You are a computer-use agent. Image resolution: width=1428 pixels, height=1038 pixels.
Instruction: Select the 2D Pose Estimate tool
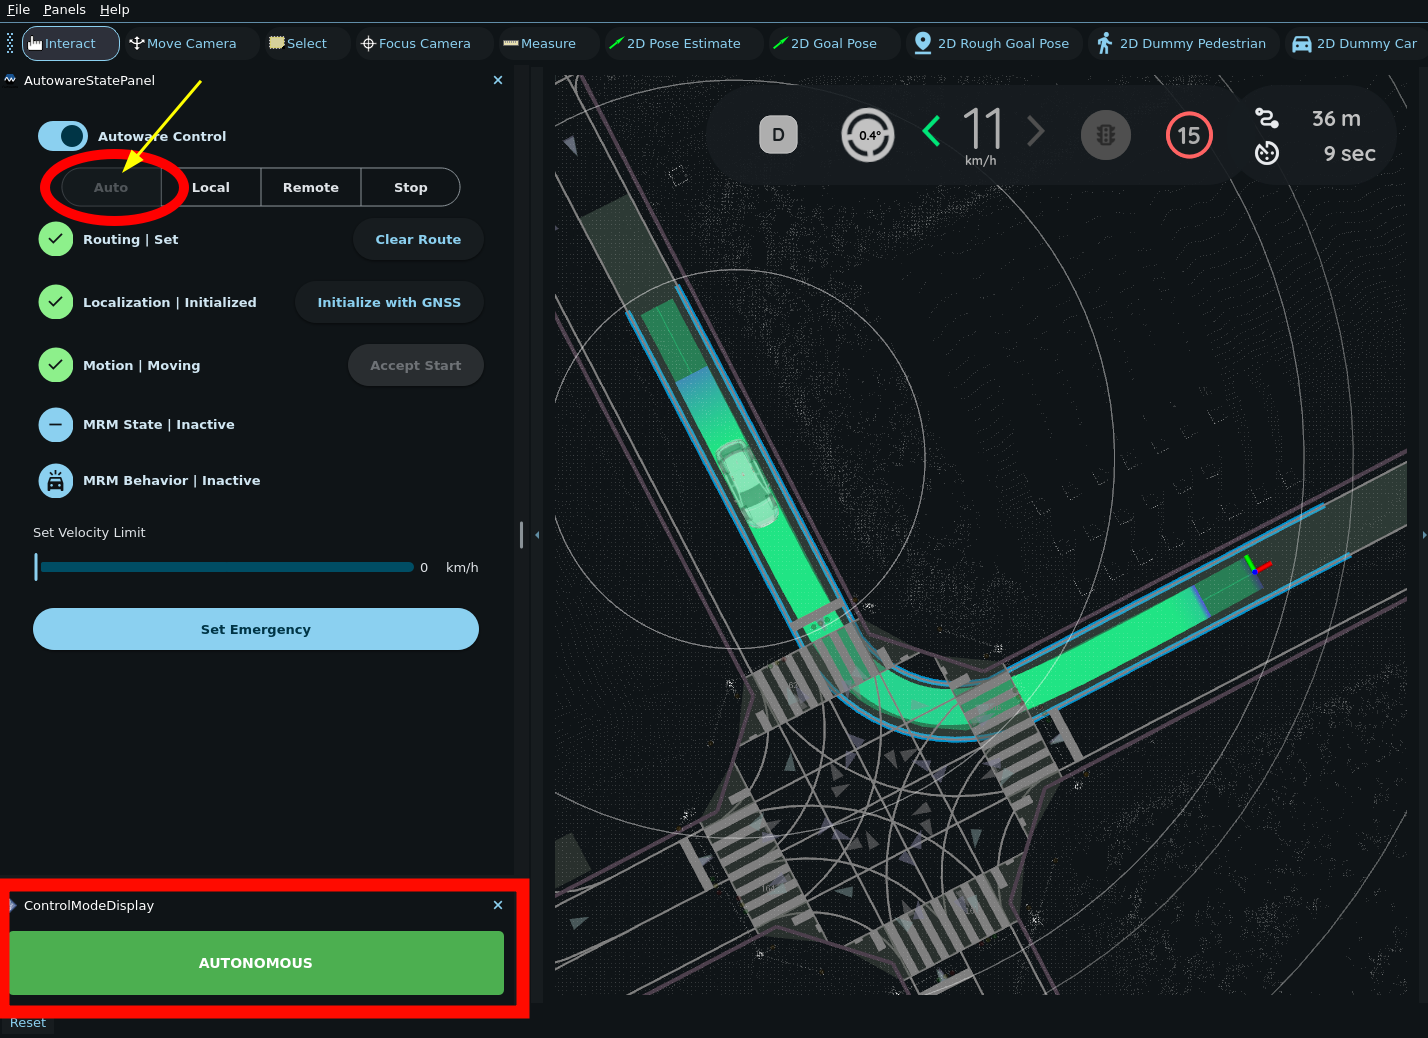(x=675, y=44)
